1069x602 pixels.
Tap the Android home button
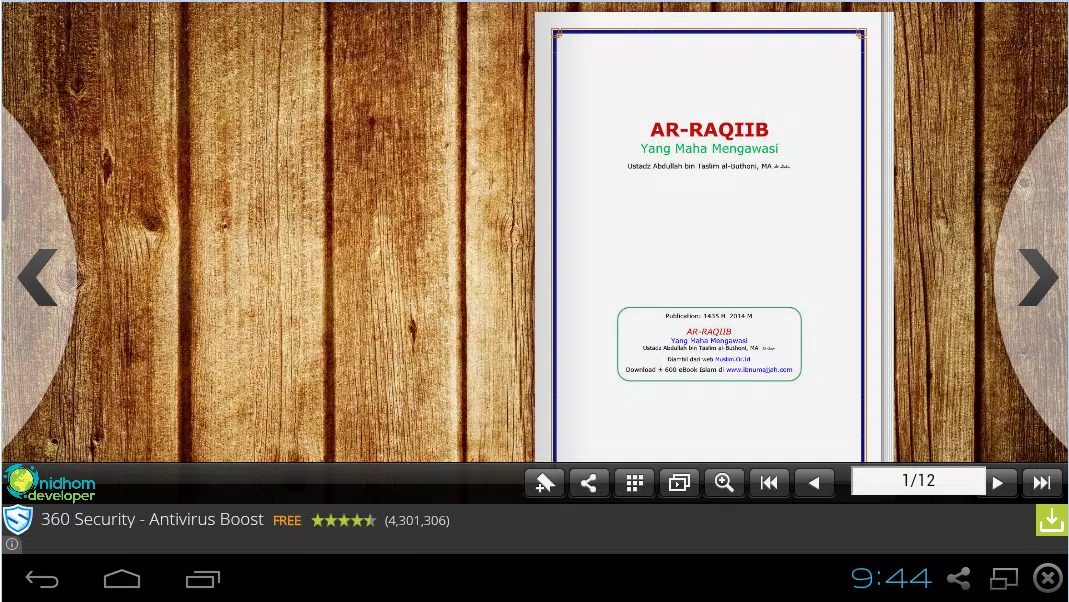point(122,580)
